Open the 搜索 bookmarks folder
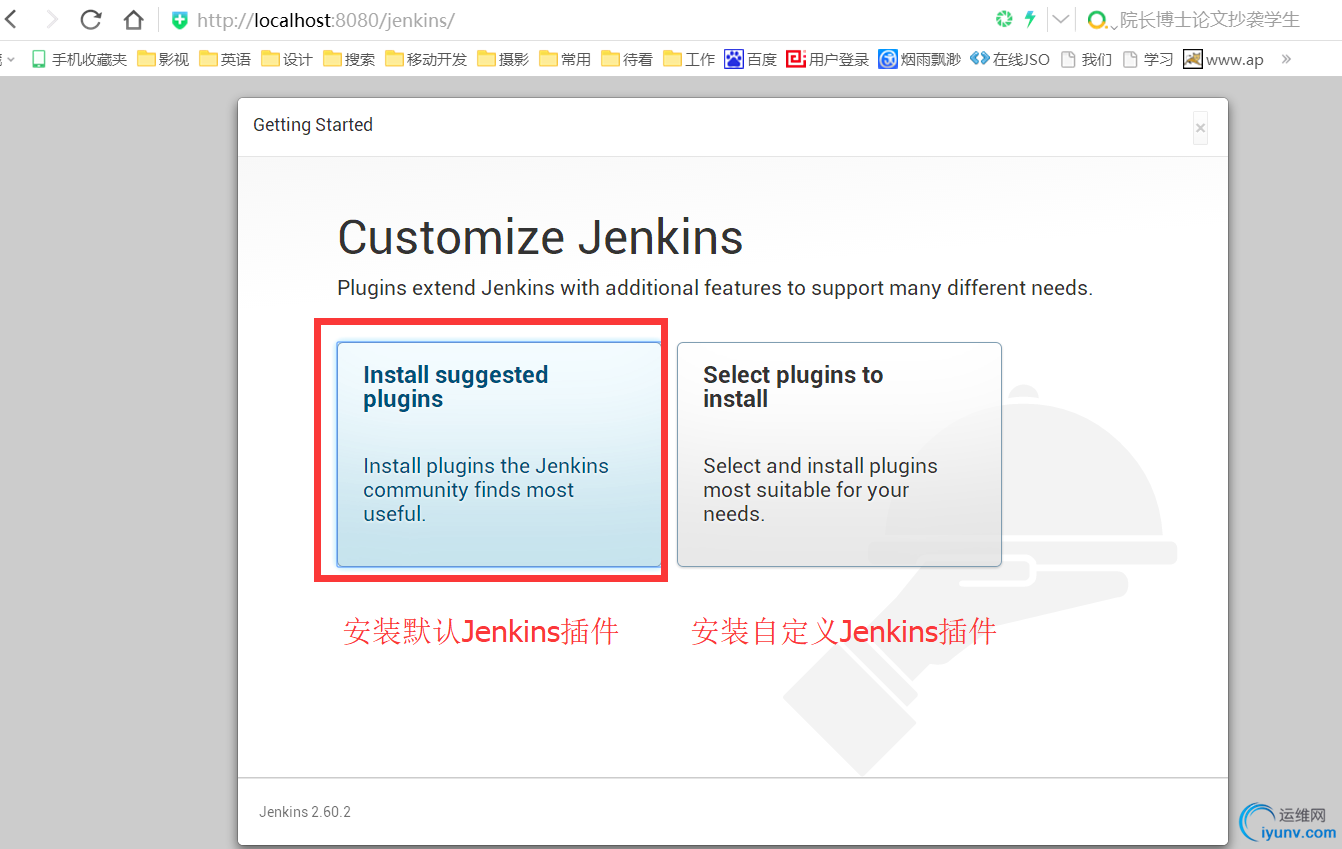This screenshot has width=1342, height=849. pos(349,59)
